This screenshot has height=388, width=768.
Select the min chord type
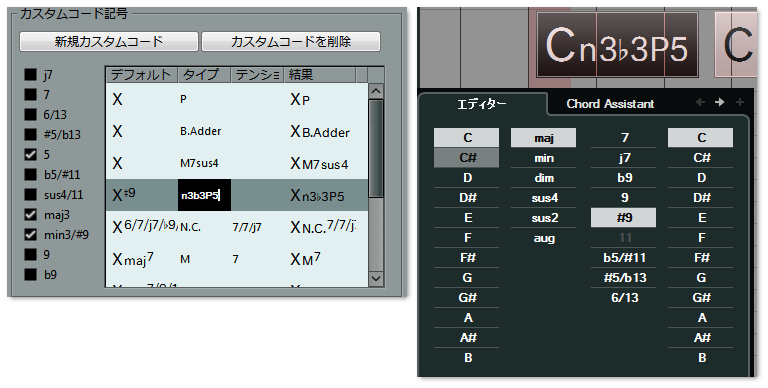pyautogui.click(x=543, y=158)
